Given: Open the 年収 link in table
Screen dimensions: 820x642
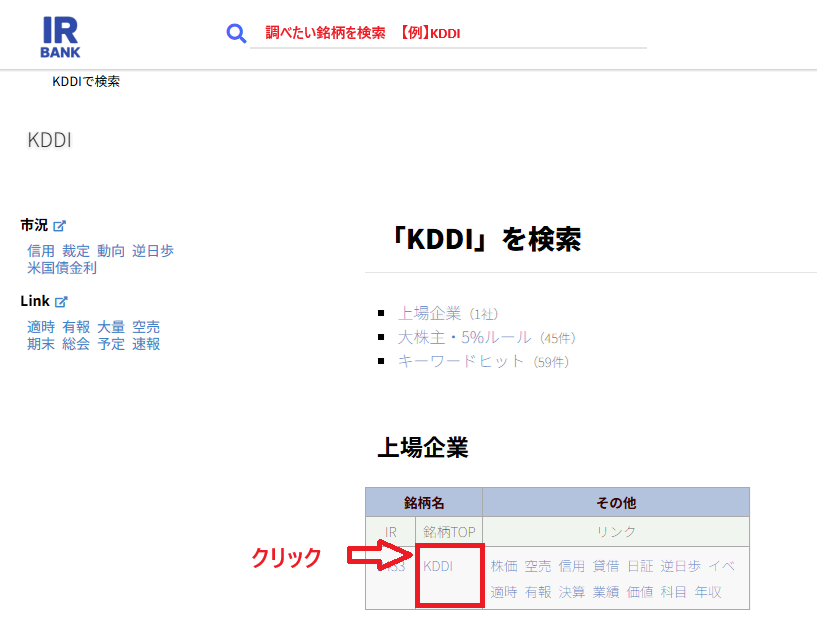Looking at the screenshot, I should pyautogui.click(x=708, y=592).
